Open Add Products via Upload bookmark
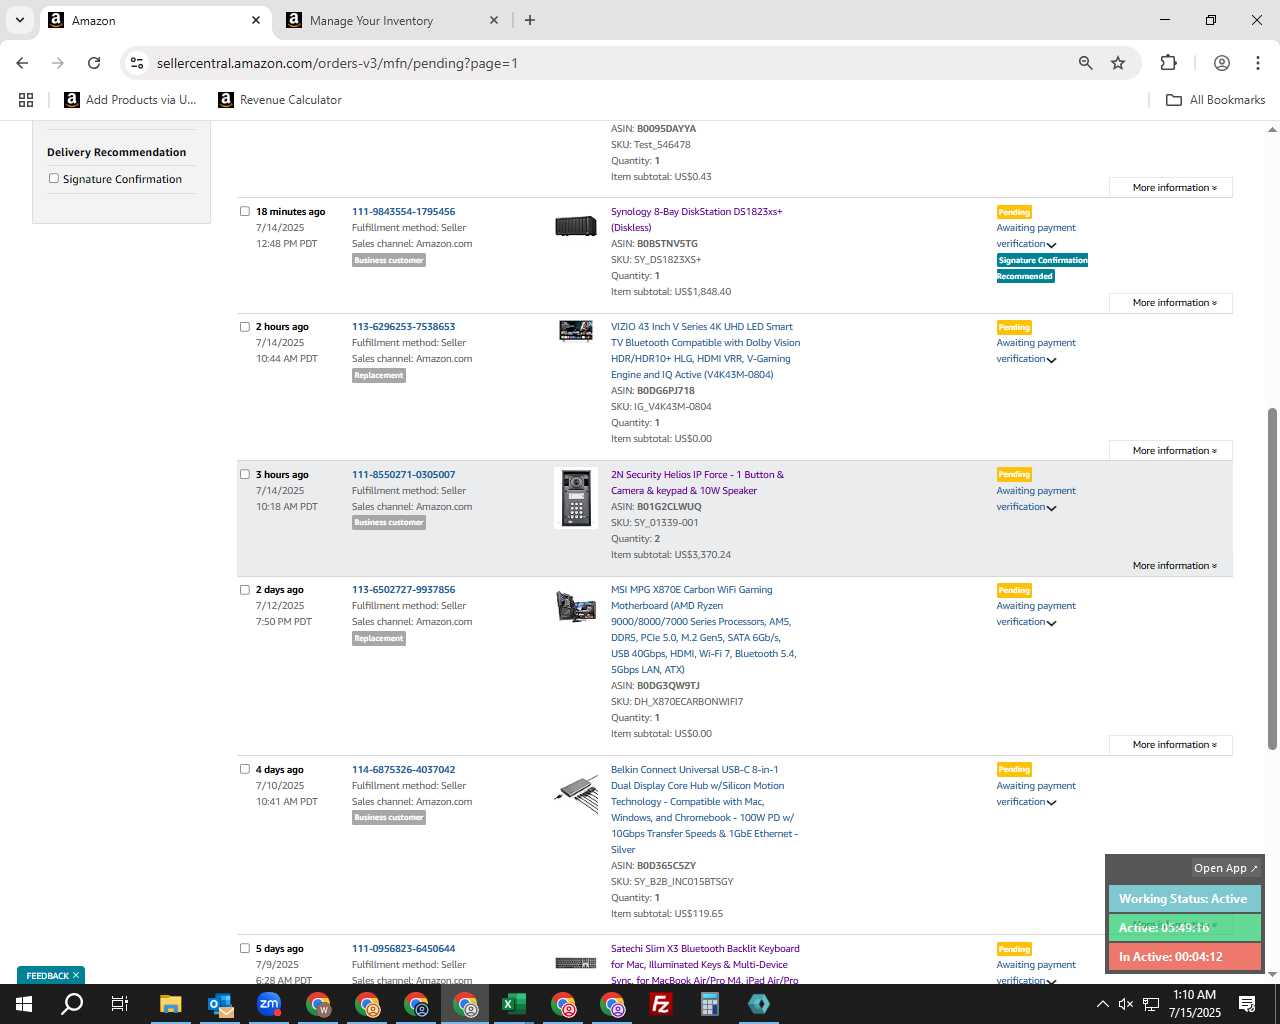Image resolution: width=1280 pixels, height=1024 pixels. click(131, 100)
